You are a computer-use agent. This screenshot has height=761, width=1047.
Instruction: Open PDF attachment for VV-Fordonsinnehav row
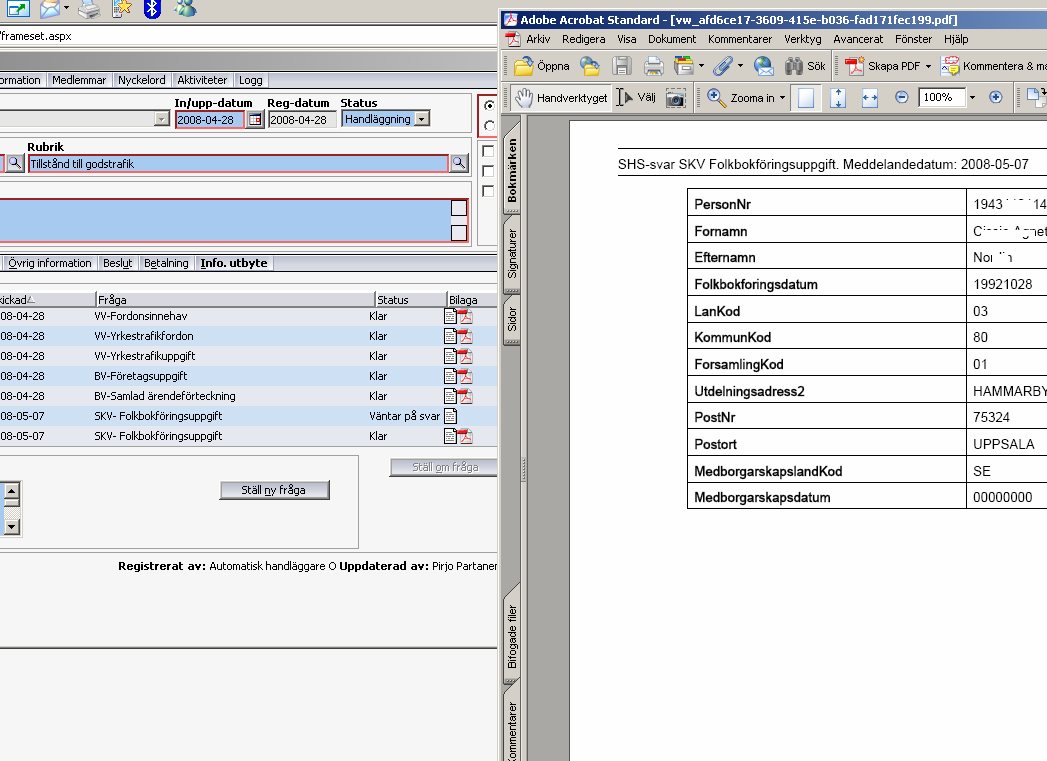point(465,316)
